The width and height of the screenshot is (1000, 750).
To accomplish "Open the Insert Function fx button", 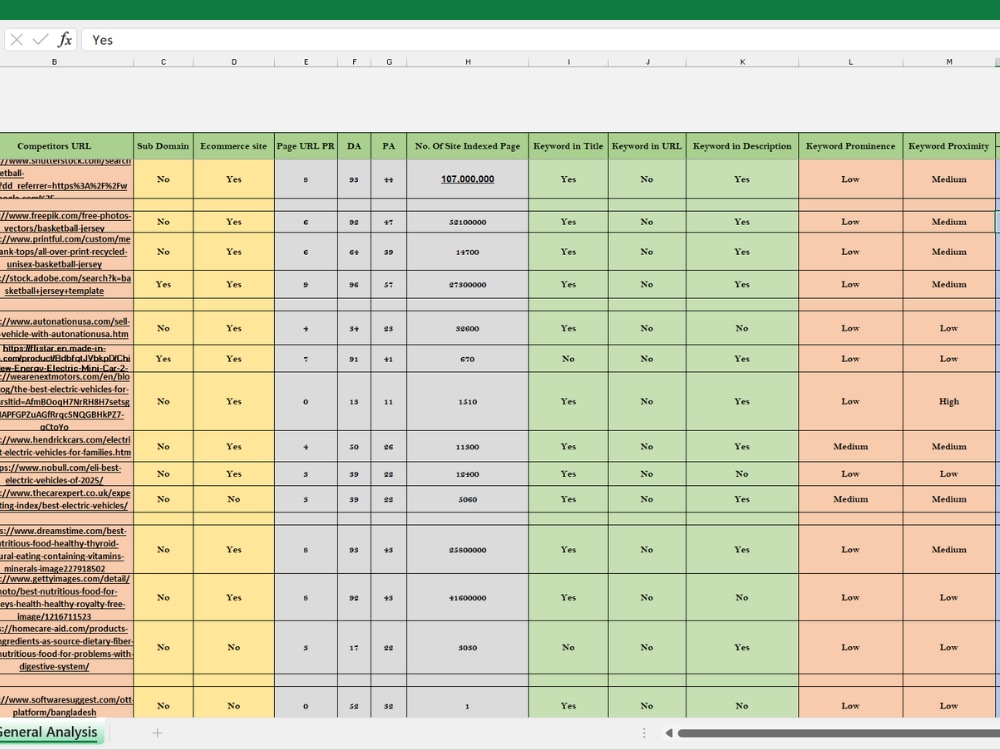I will point(64,40).
